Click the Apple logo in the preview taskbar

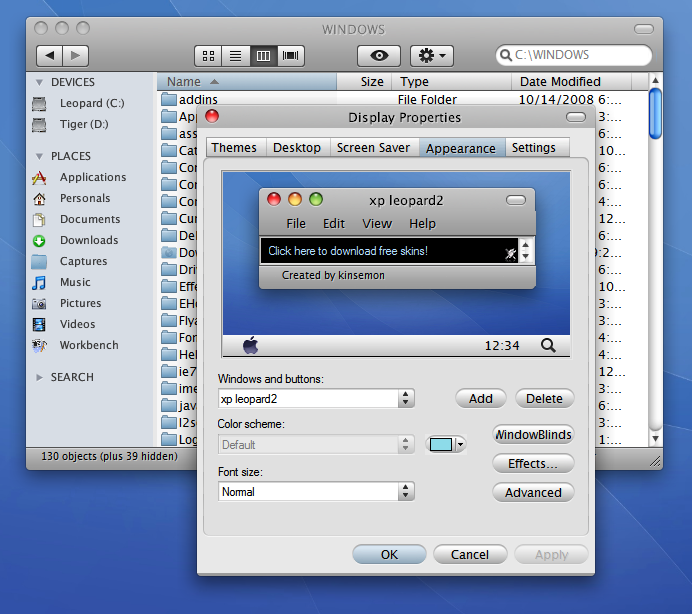click(251, 345)
